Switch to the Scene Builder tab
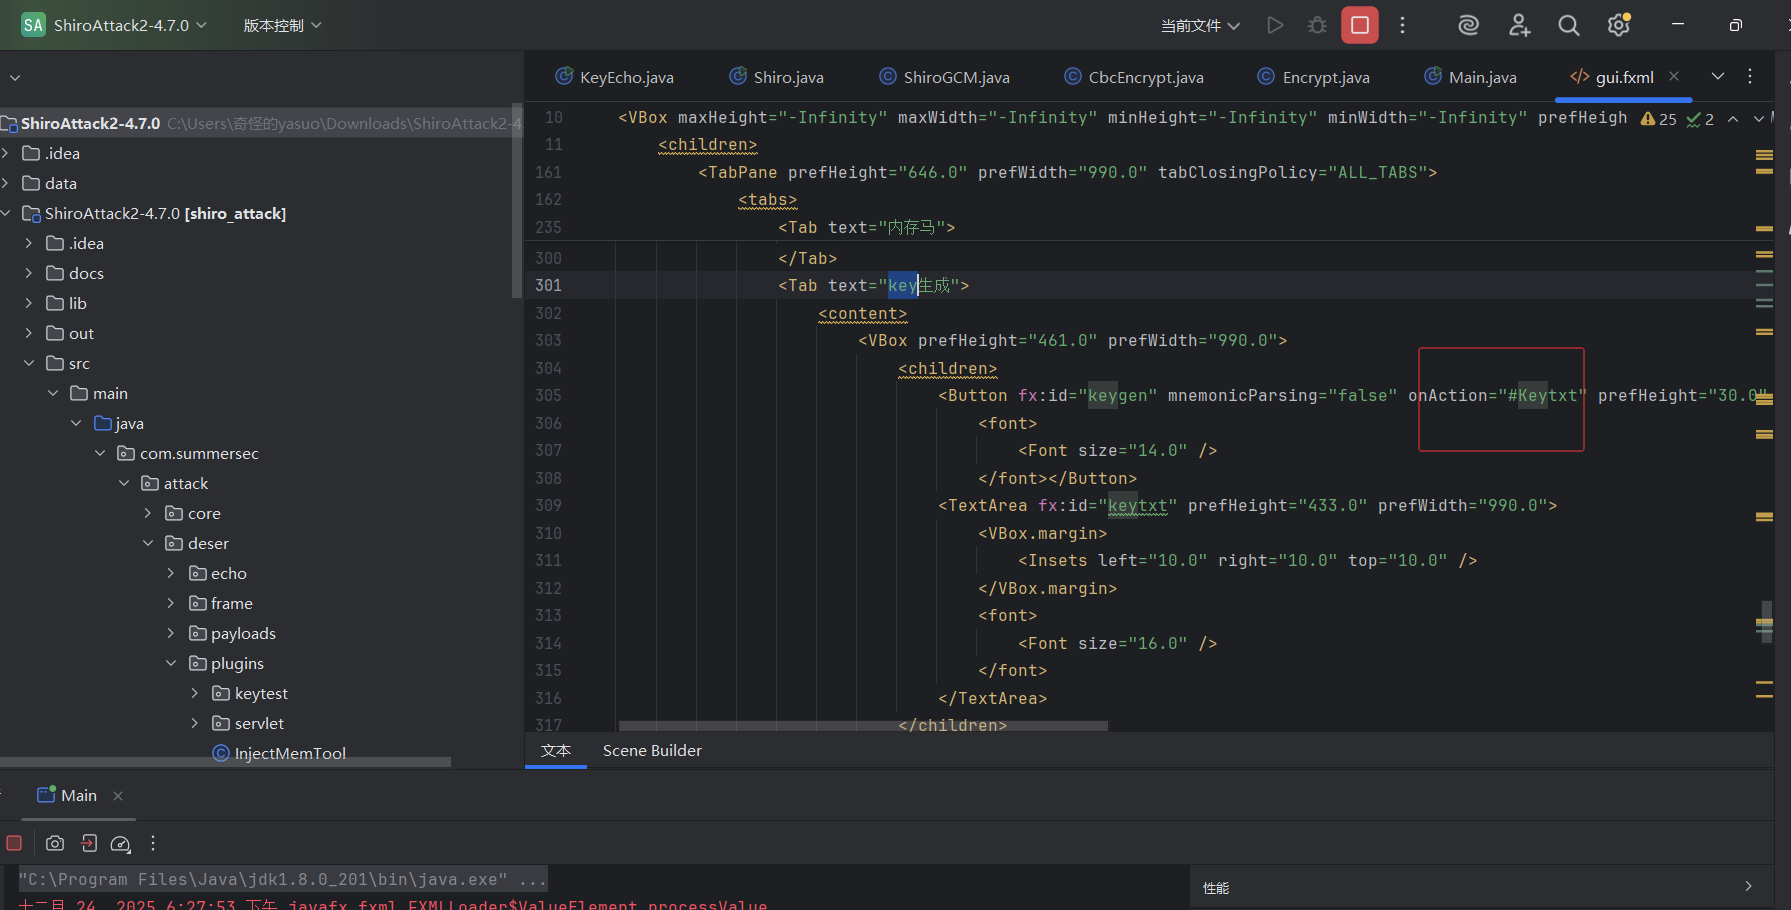This screenshot has width=1791, height=910. [652, 750]
